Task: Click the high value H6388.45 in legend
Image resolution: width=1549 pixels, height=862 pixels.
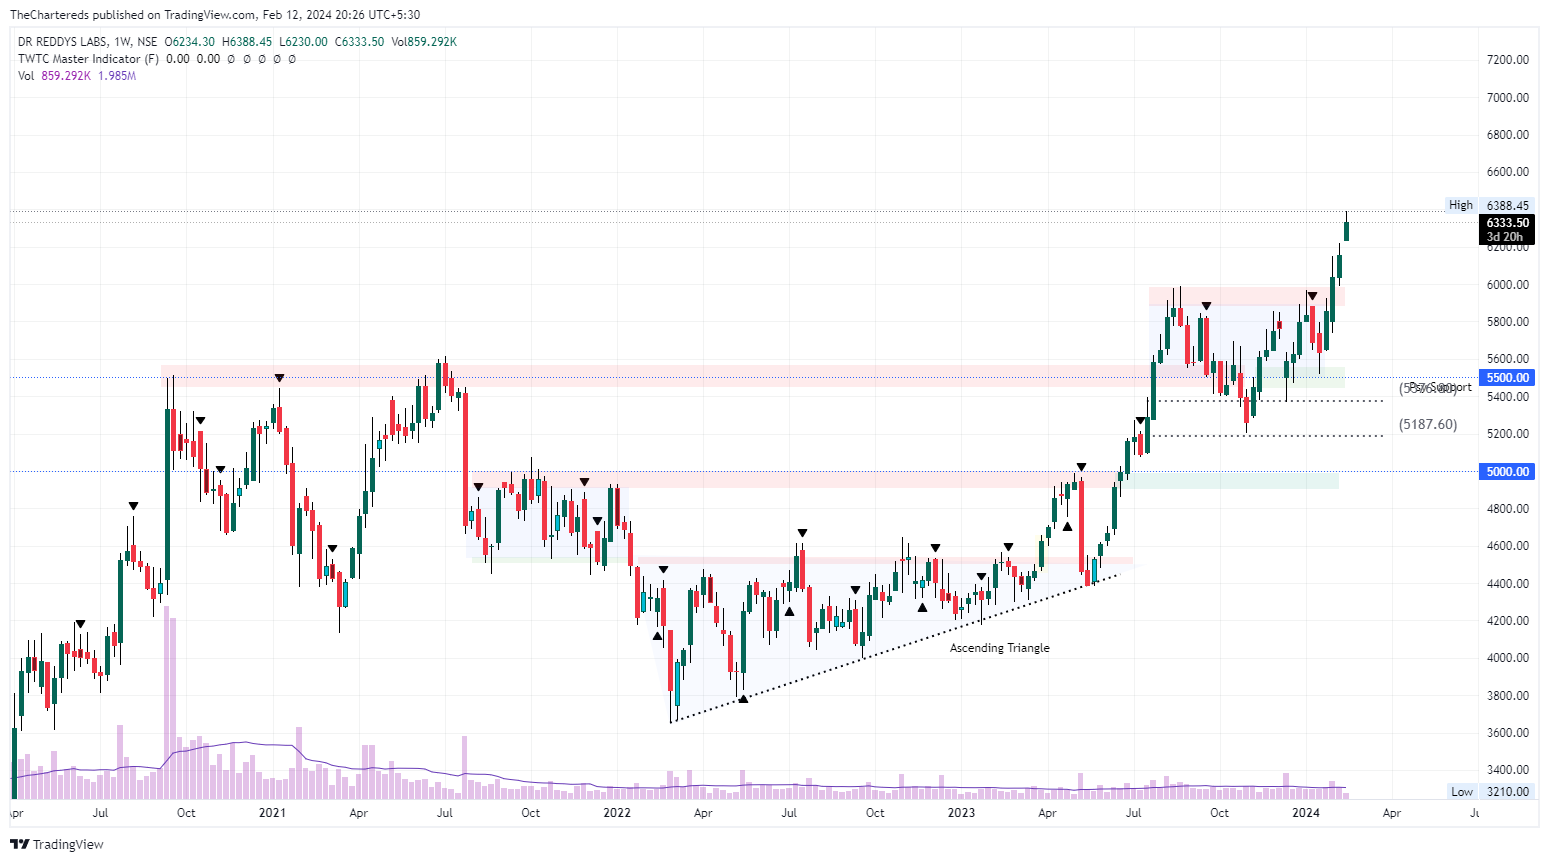Action: (247, 42)
